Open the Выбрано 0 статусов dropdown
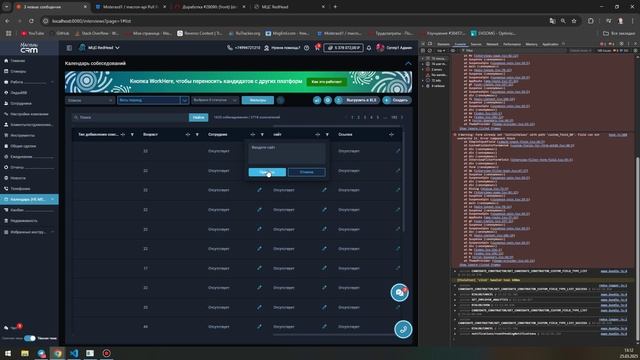The width and height of the screenshot is (640, 360). (x=215, y=100)
